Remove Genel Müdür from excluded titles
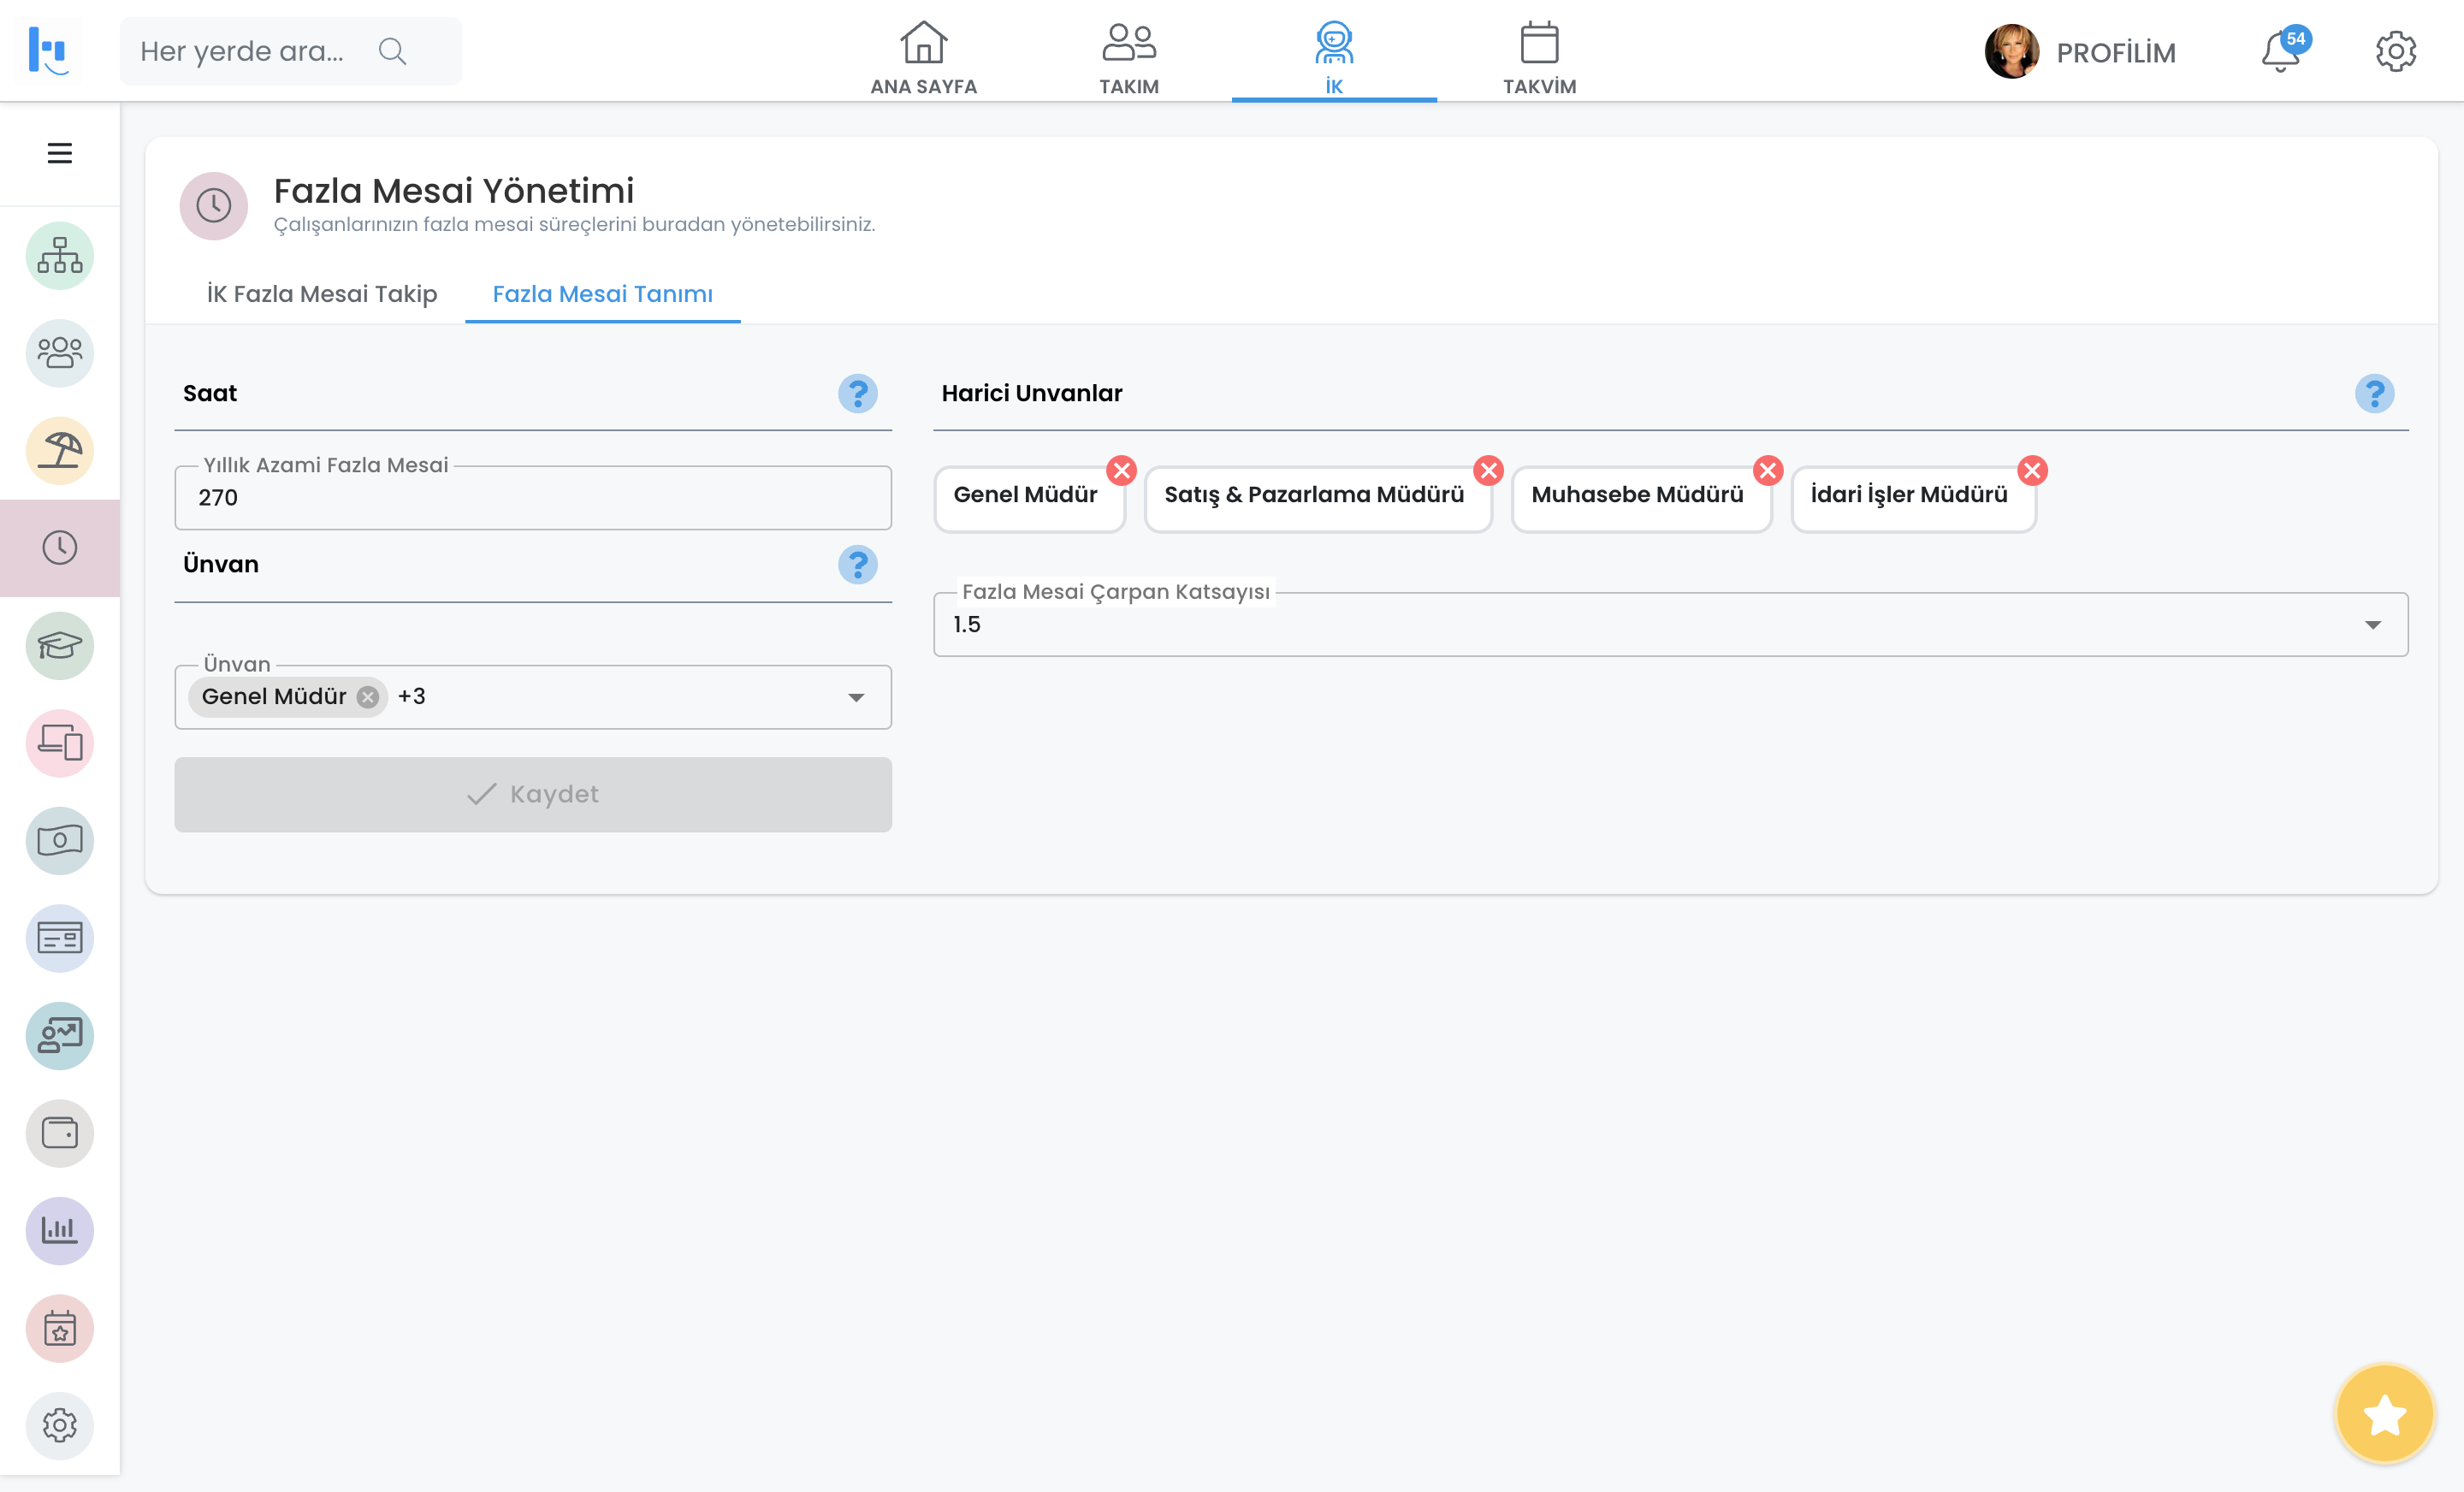 coord(1121,470)
